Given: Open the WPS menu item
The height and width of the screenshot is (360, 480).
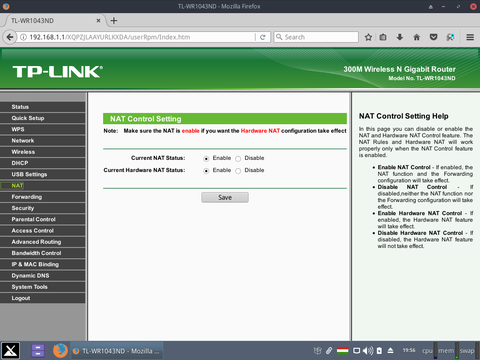Looking at the screenshot, I should tap(43, 129).
